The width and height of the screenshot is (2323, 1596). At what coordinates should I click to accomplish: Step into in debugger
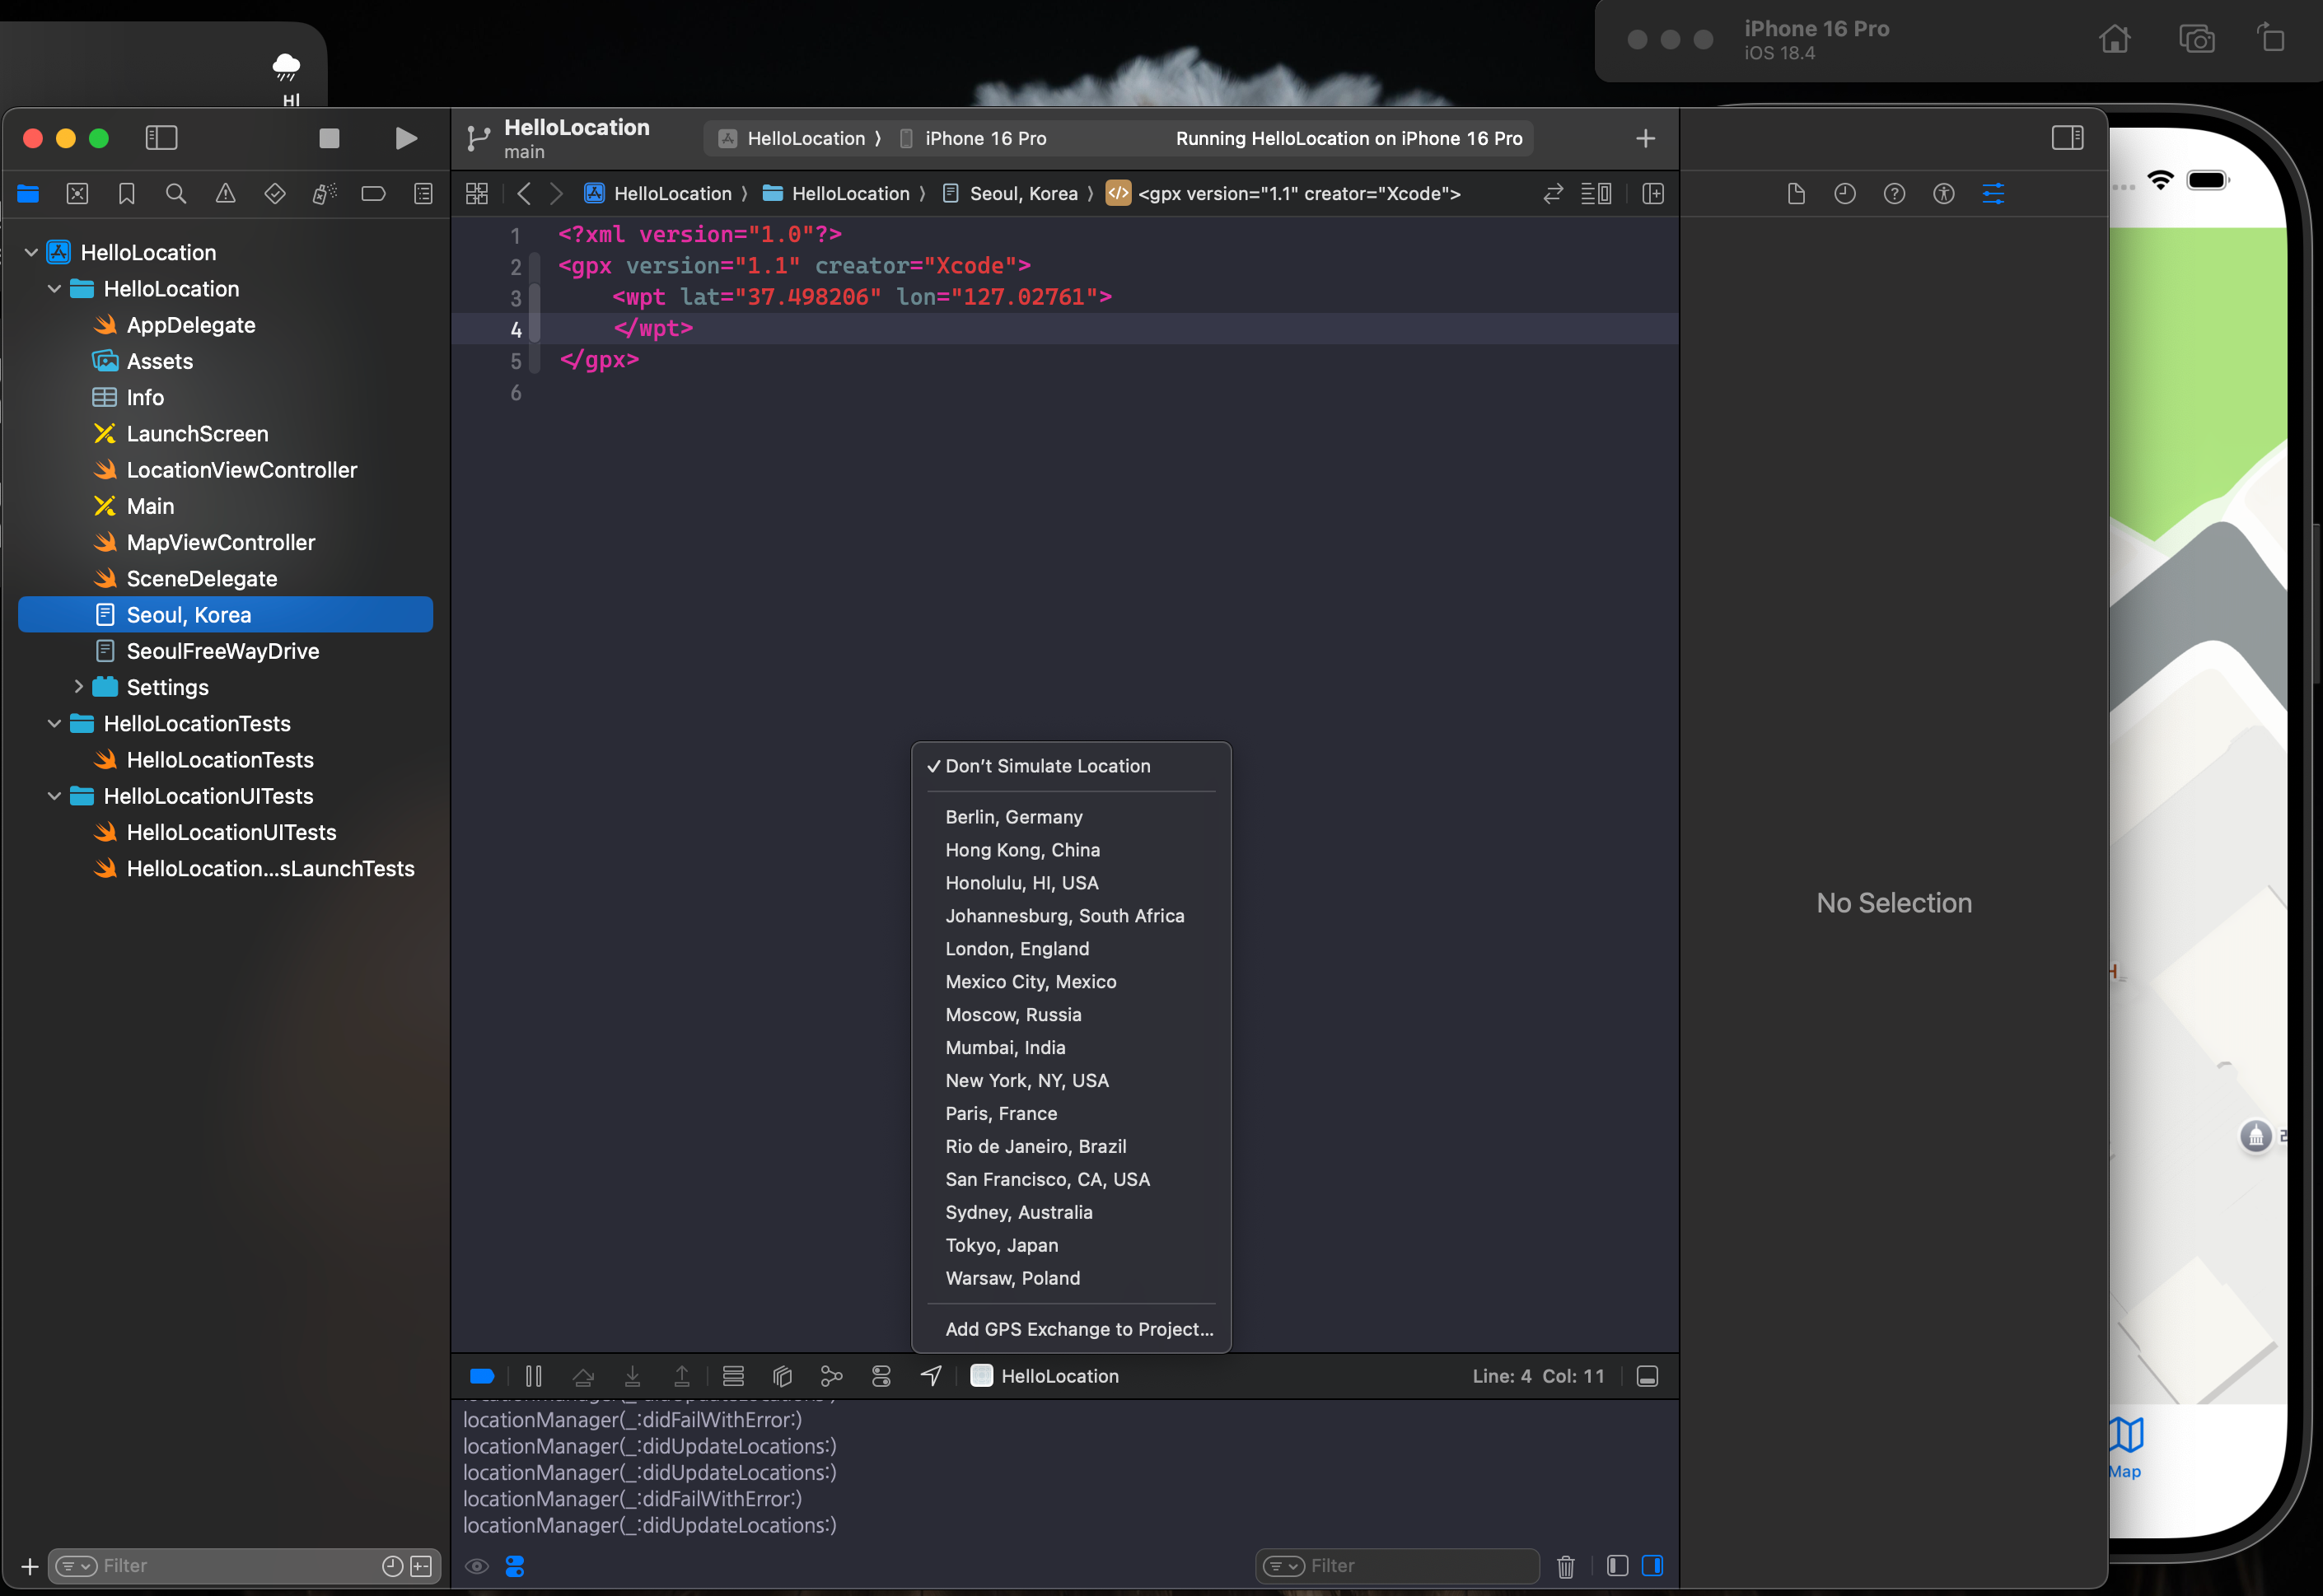[x=632, y=1377]
